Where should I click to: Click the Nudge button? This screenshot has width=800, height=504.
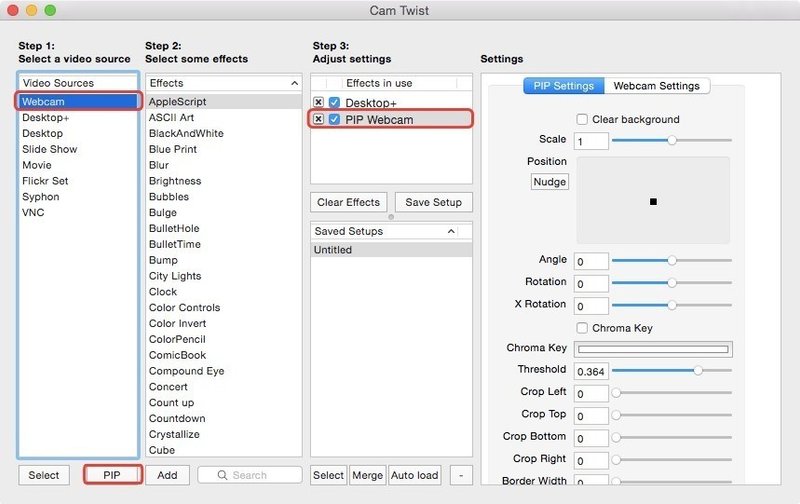click(x=549, y=182)
